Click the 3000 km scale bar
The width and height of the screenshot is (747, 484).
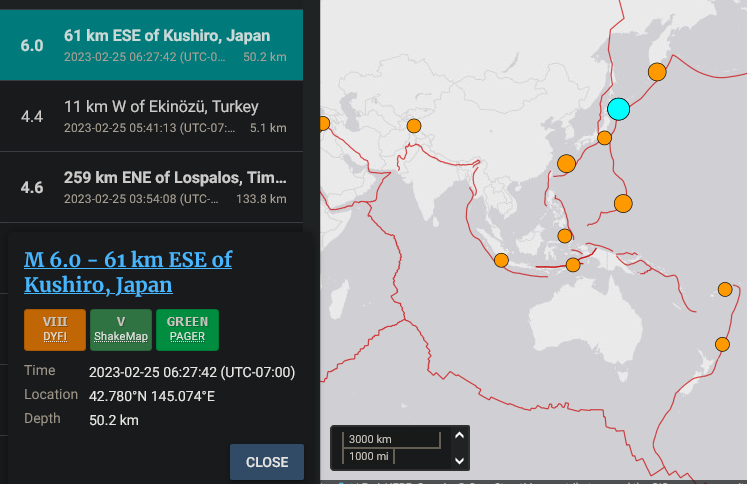tap(391, 439)
